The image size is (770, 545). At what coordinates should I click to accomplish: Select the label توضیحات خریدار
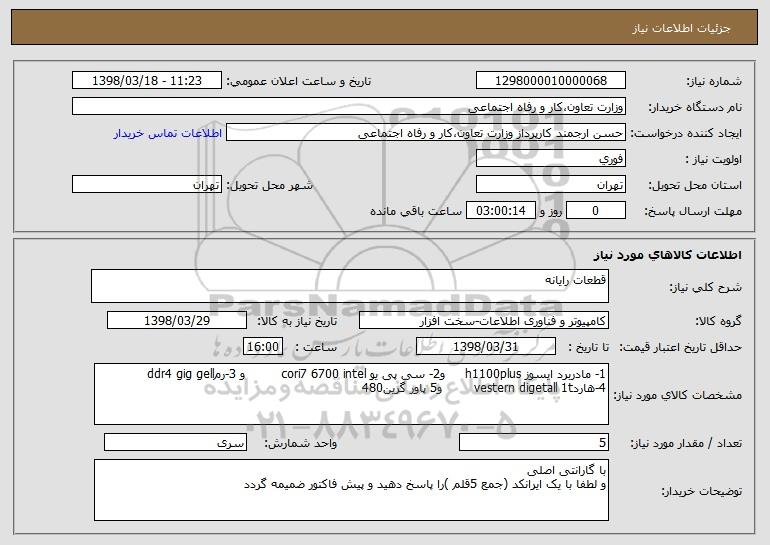pos(701,491)
